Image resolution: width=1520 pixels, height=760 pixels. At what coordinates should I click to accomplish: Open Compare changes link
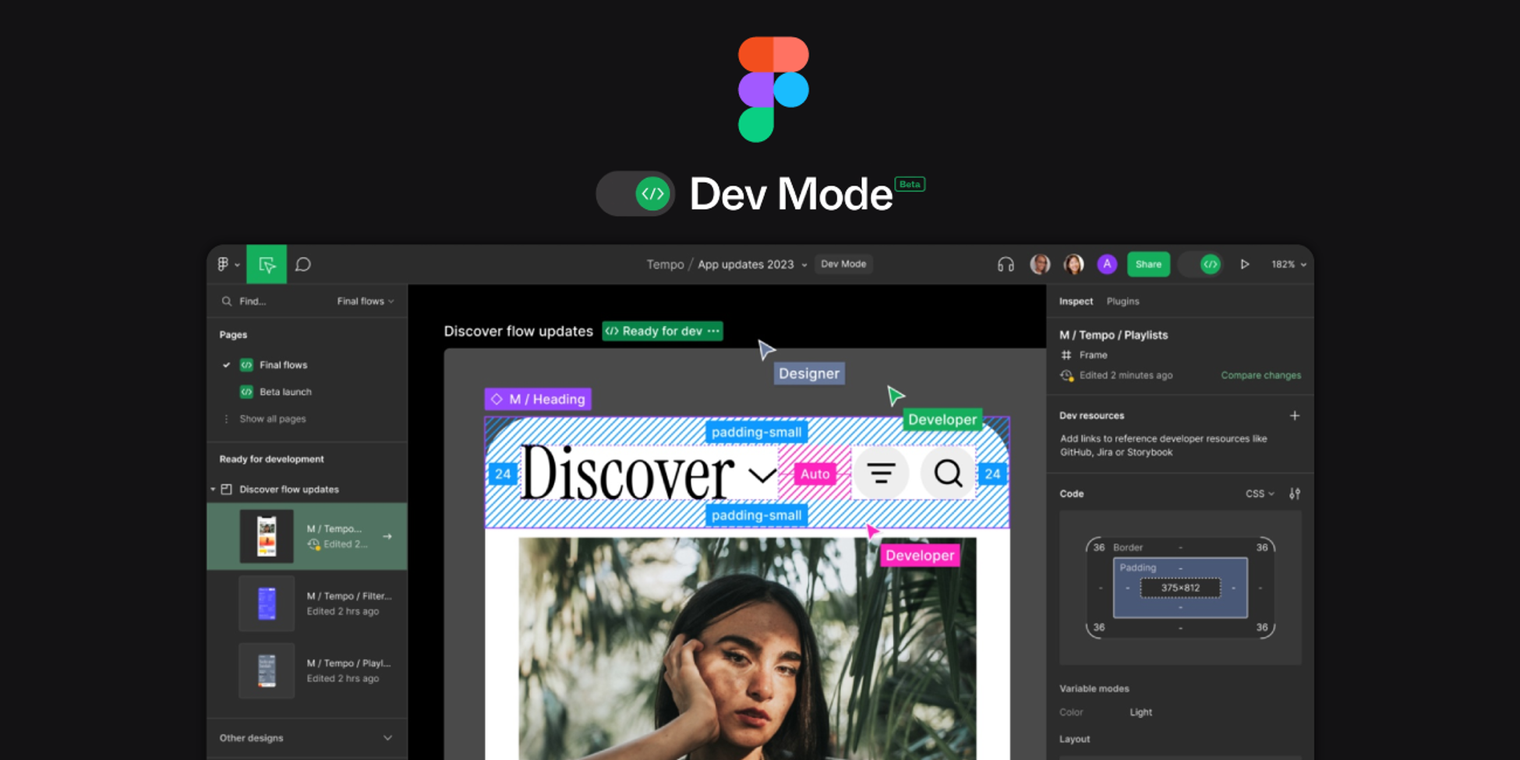coord(1260,375)
